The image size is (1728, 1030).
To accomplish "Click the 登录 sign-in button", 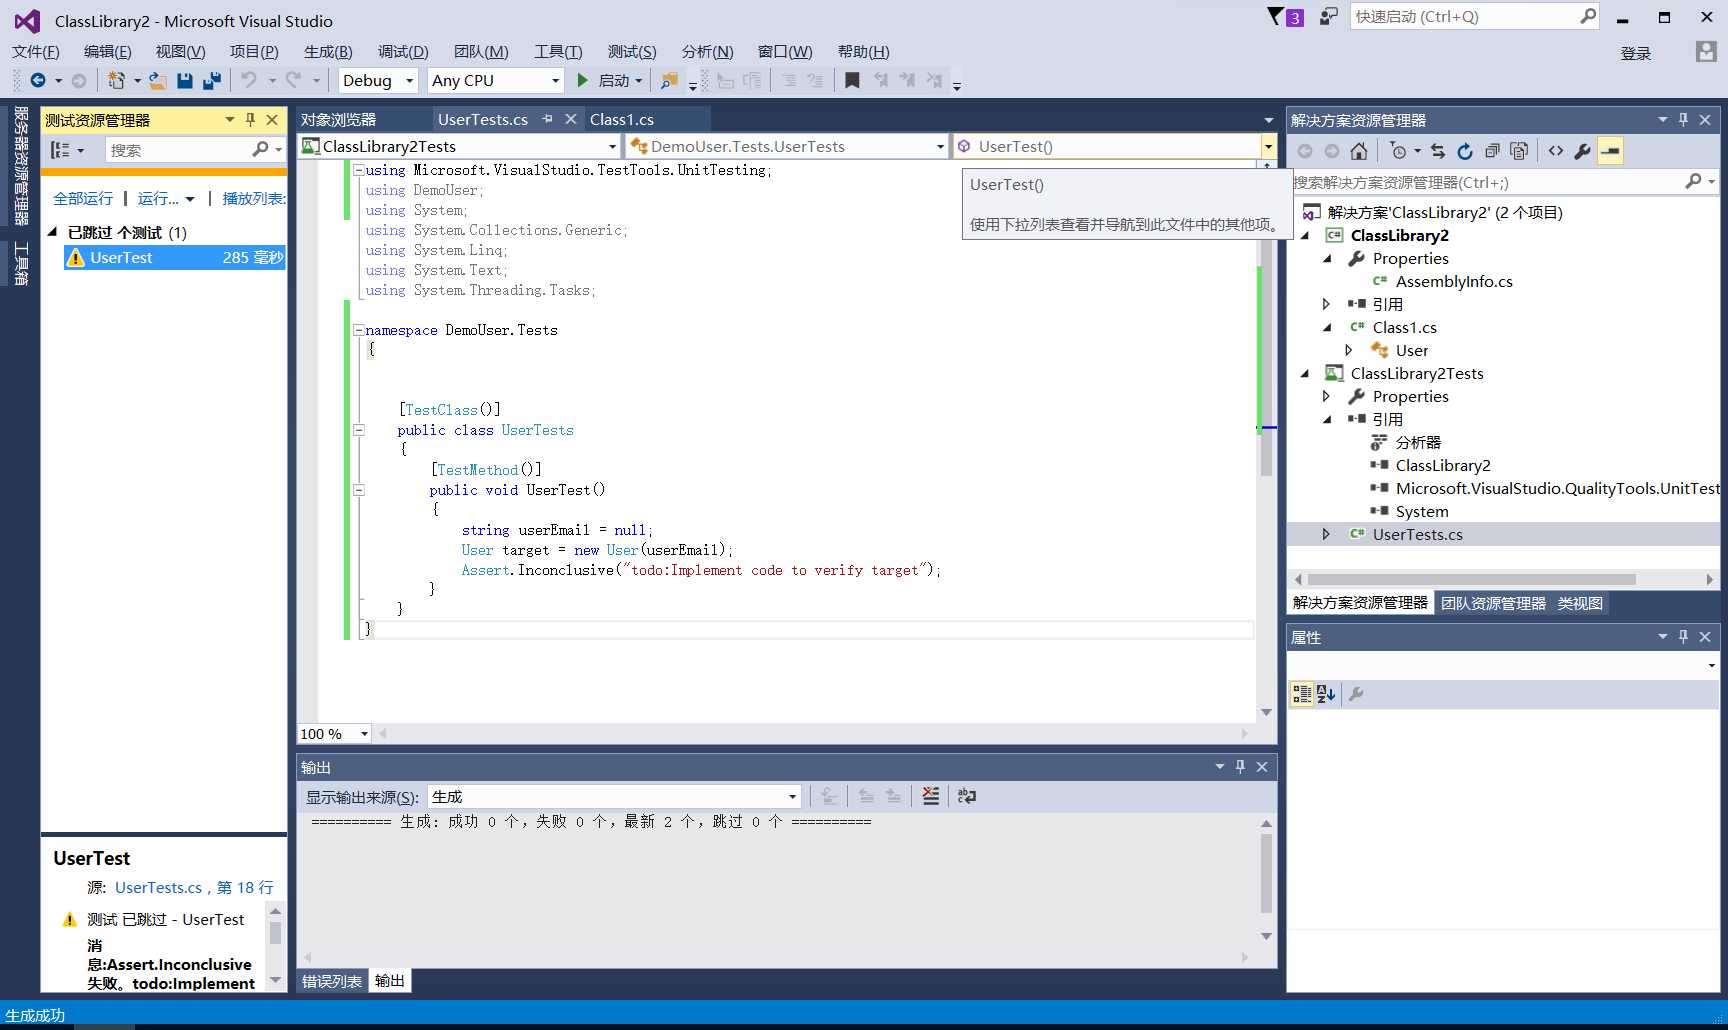I will point(1636,53).
